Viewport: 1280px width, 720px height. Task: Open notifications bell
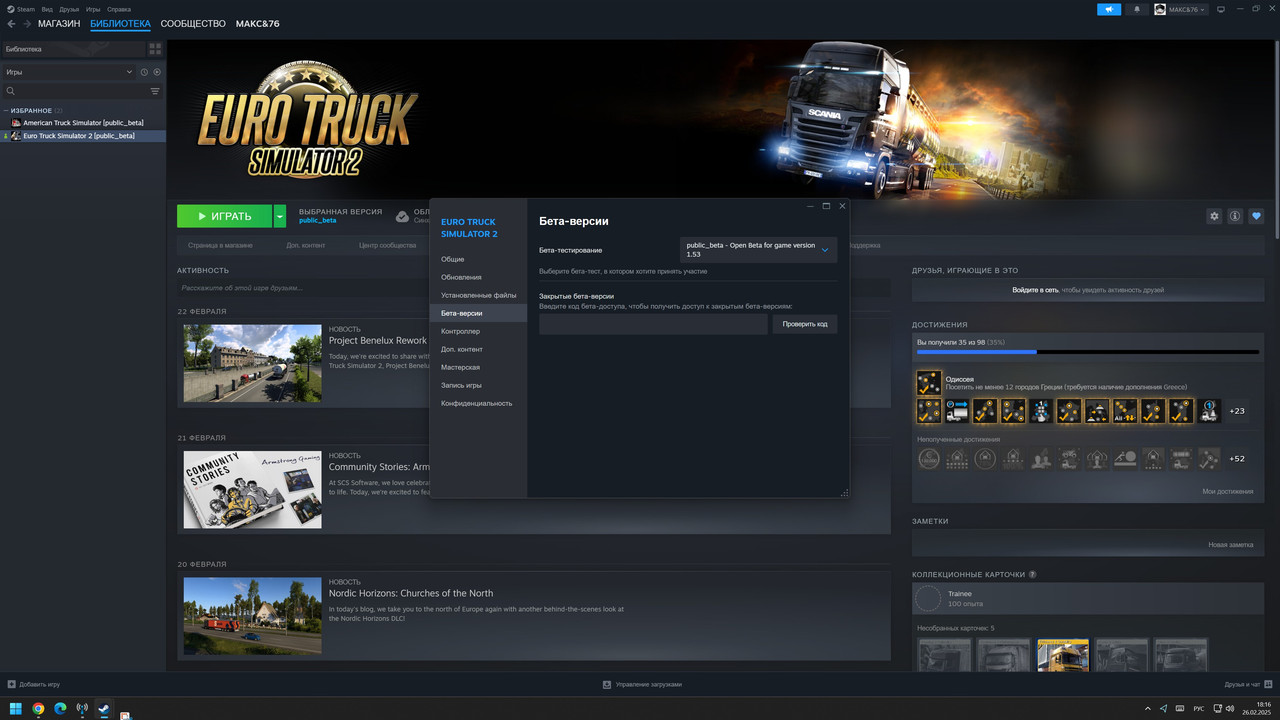[x=1137, y=9]
